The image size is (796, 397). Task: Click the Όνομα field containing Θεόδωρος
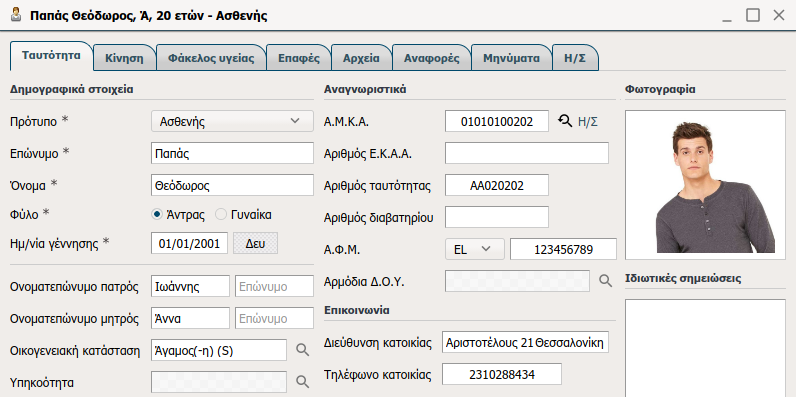[233, 185]
